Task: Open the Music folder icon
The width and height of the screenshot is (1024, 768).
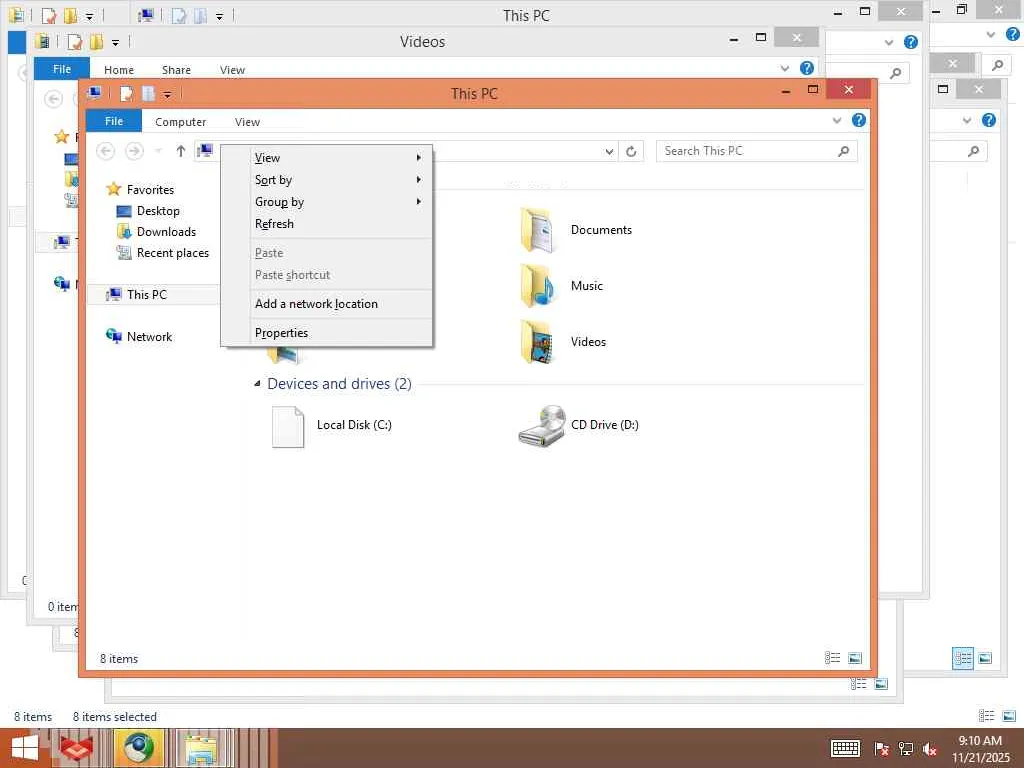Action: (537, 285)
